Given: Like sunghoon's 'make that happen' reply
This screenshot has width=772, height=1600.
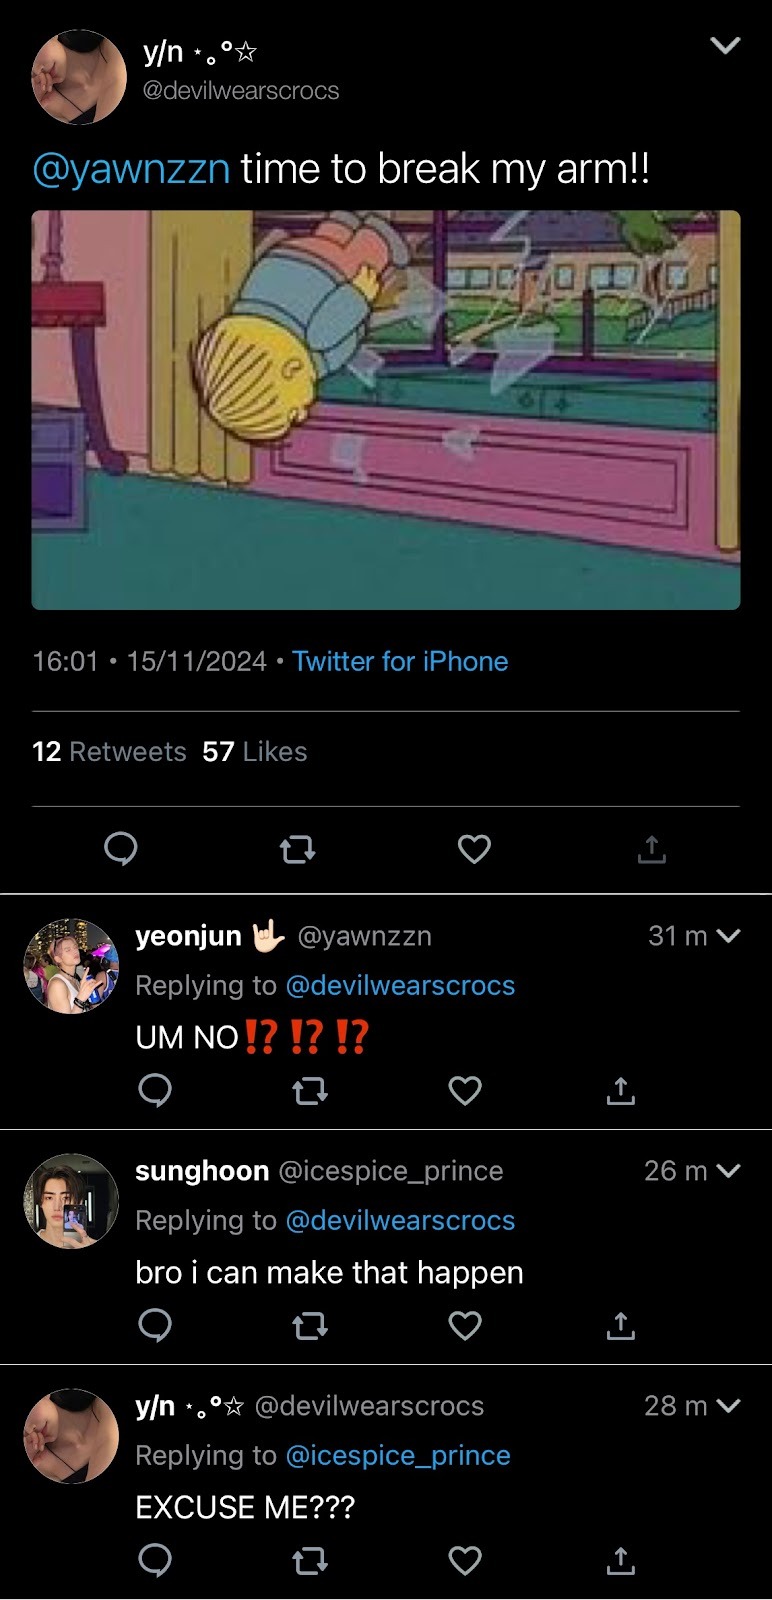Looking at the screenshot, I should (465, 1326).
